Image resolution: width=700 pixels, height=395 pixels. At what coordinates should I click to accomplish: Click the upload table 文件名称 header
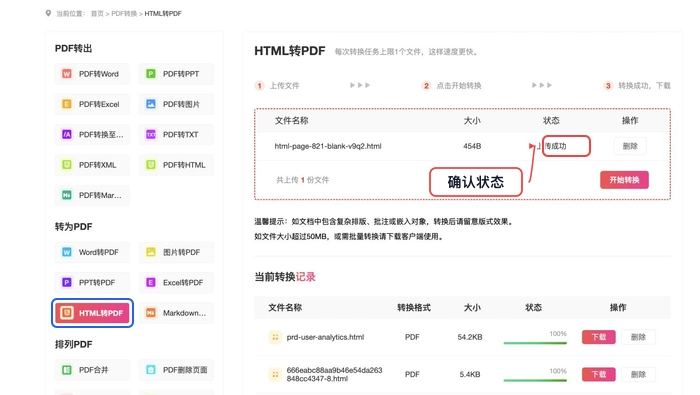(291, 121)
